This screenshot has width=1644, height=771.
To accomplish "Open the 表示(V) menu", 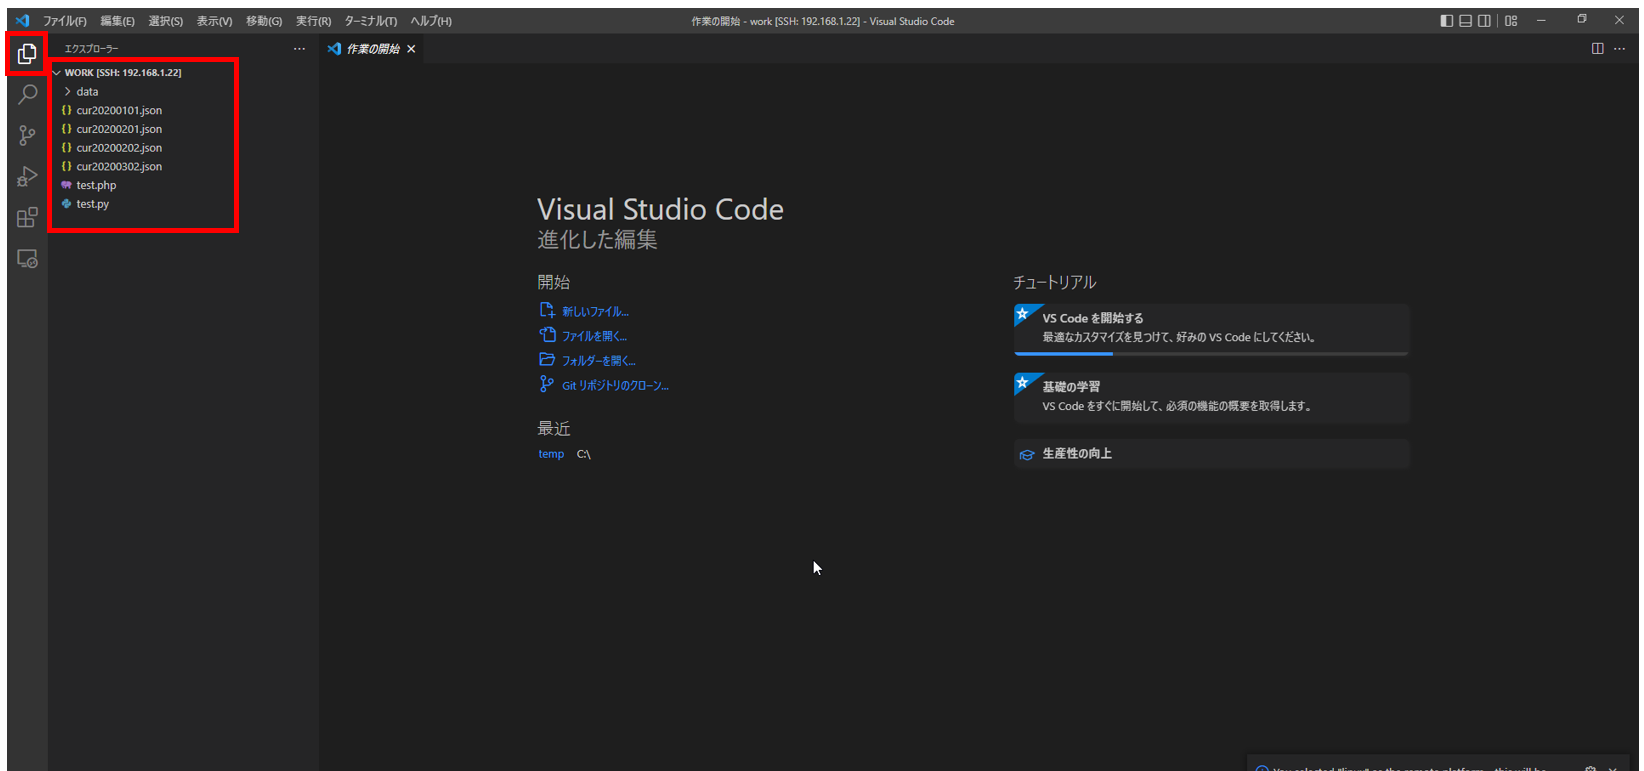I will (214, 21).
